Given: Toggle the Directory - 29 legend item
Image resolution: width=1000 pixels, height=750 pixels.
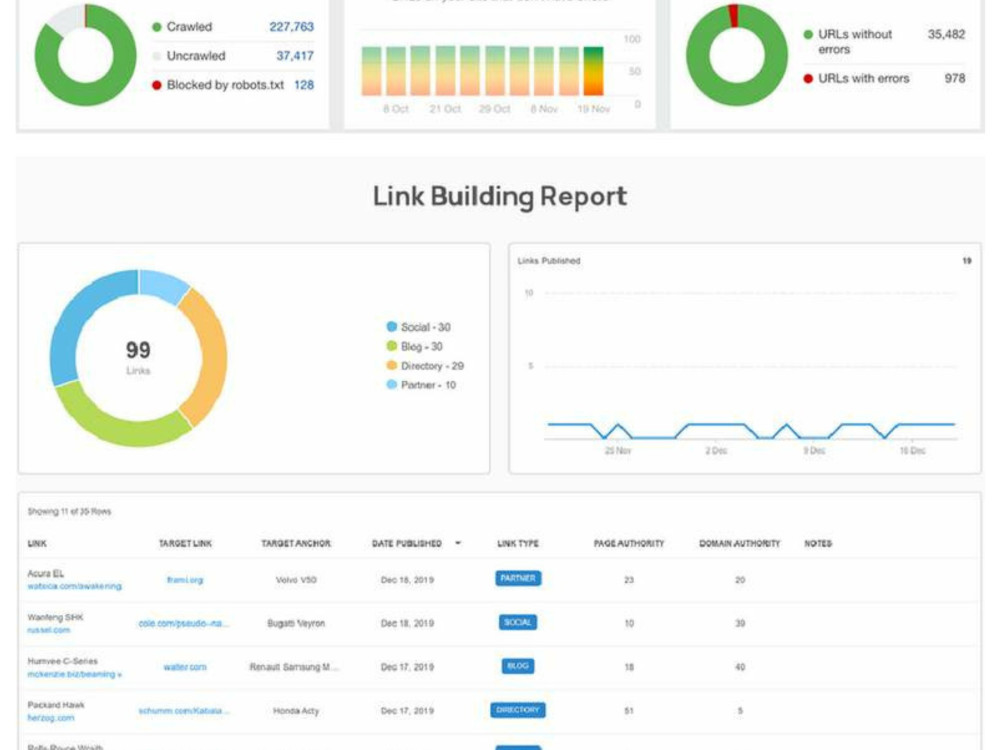Looking at the screenshot, I should (x=425, y=366).
